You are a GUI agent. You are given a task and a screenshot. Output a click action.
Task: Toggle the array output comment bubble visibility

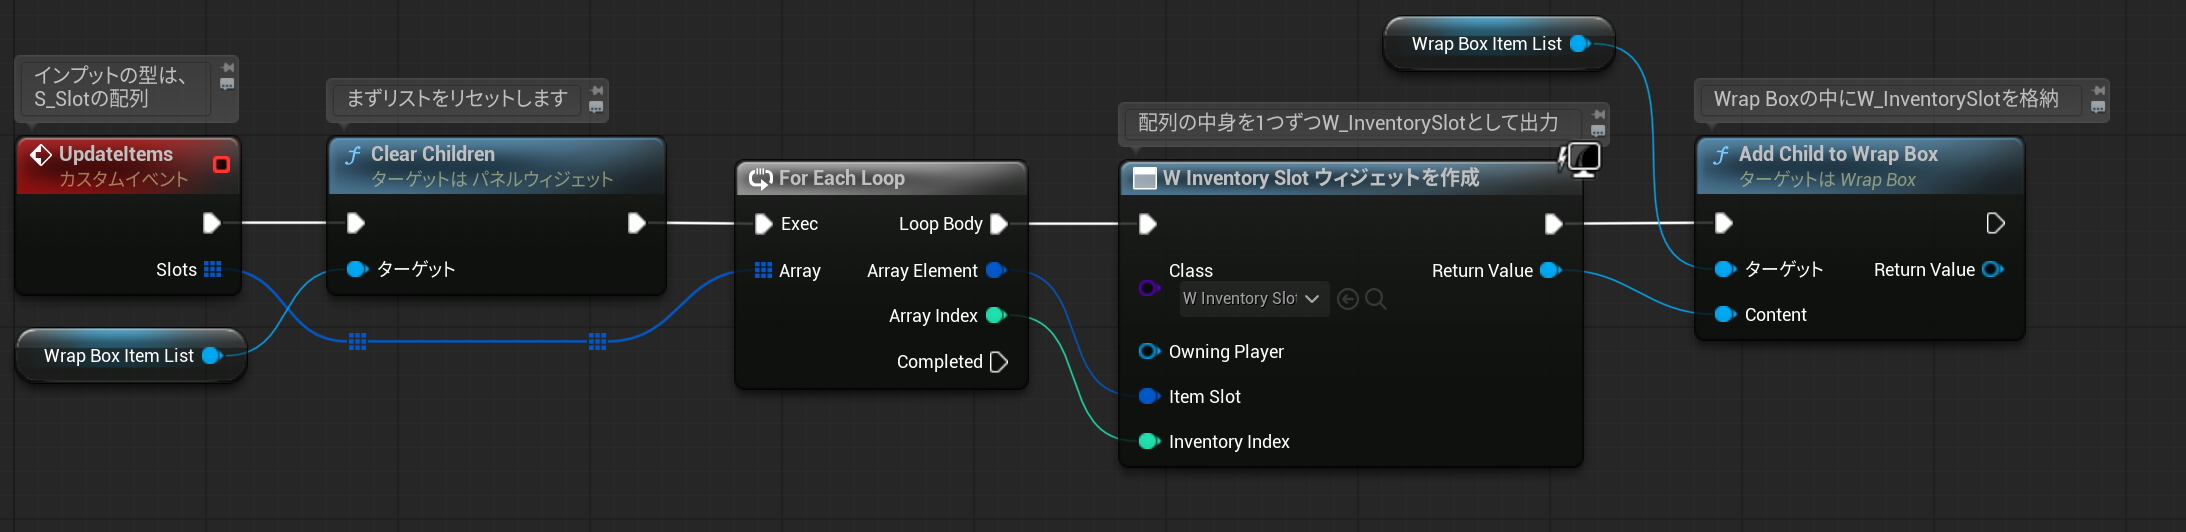[1598, 131]
